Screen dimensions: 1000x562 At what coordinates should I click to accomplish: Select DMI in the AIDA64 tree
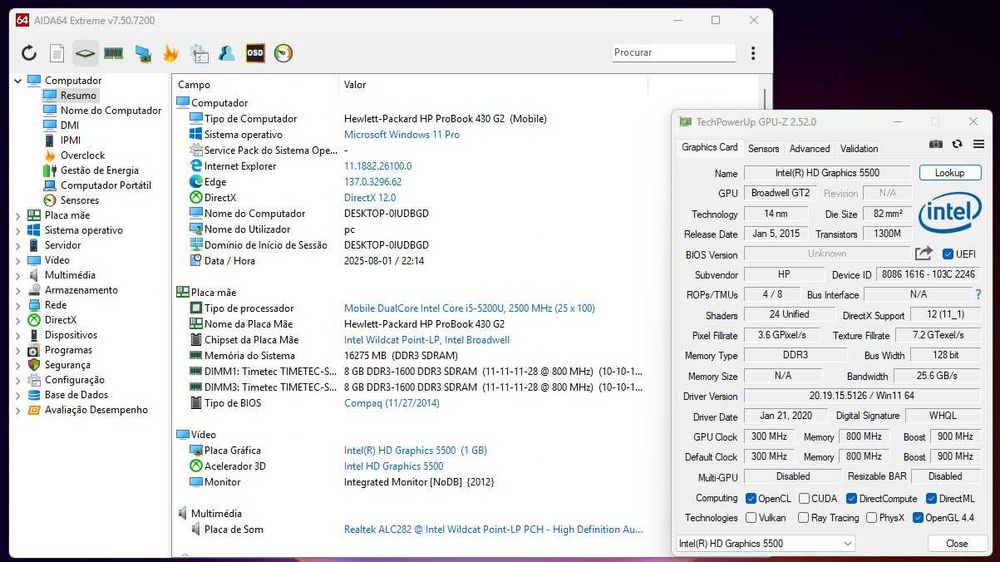click(70, 125)
